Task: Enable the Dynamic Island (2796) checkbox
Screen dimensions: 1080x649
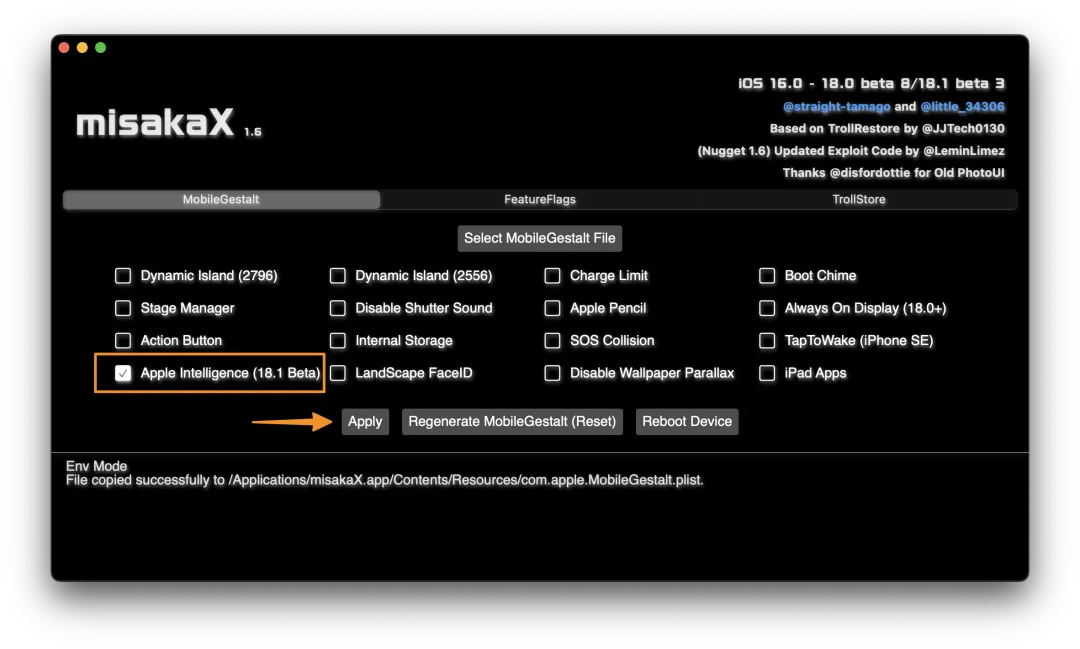Action: [123, 276]
